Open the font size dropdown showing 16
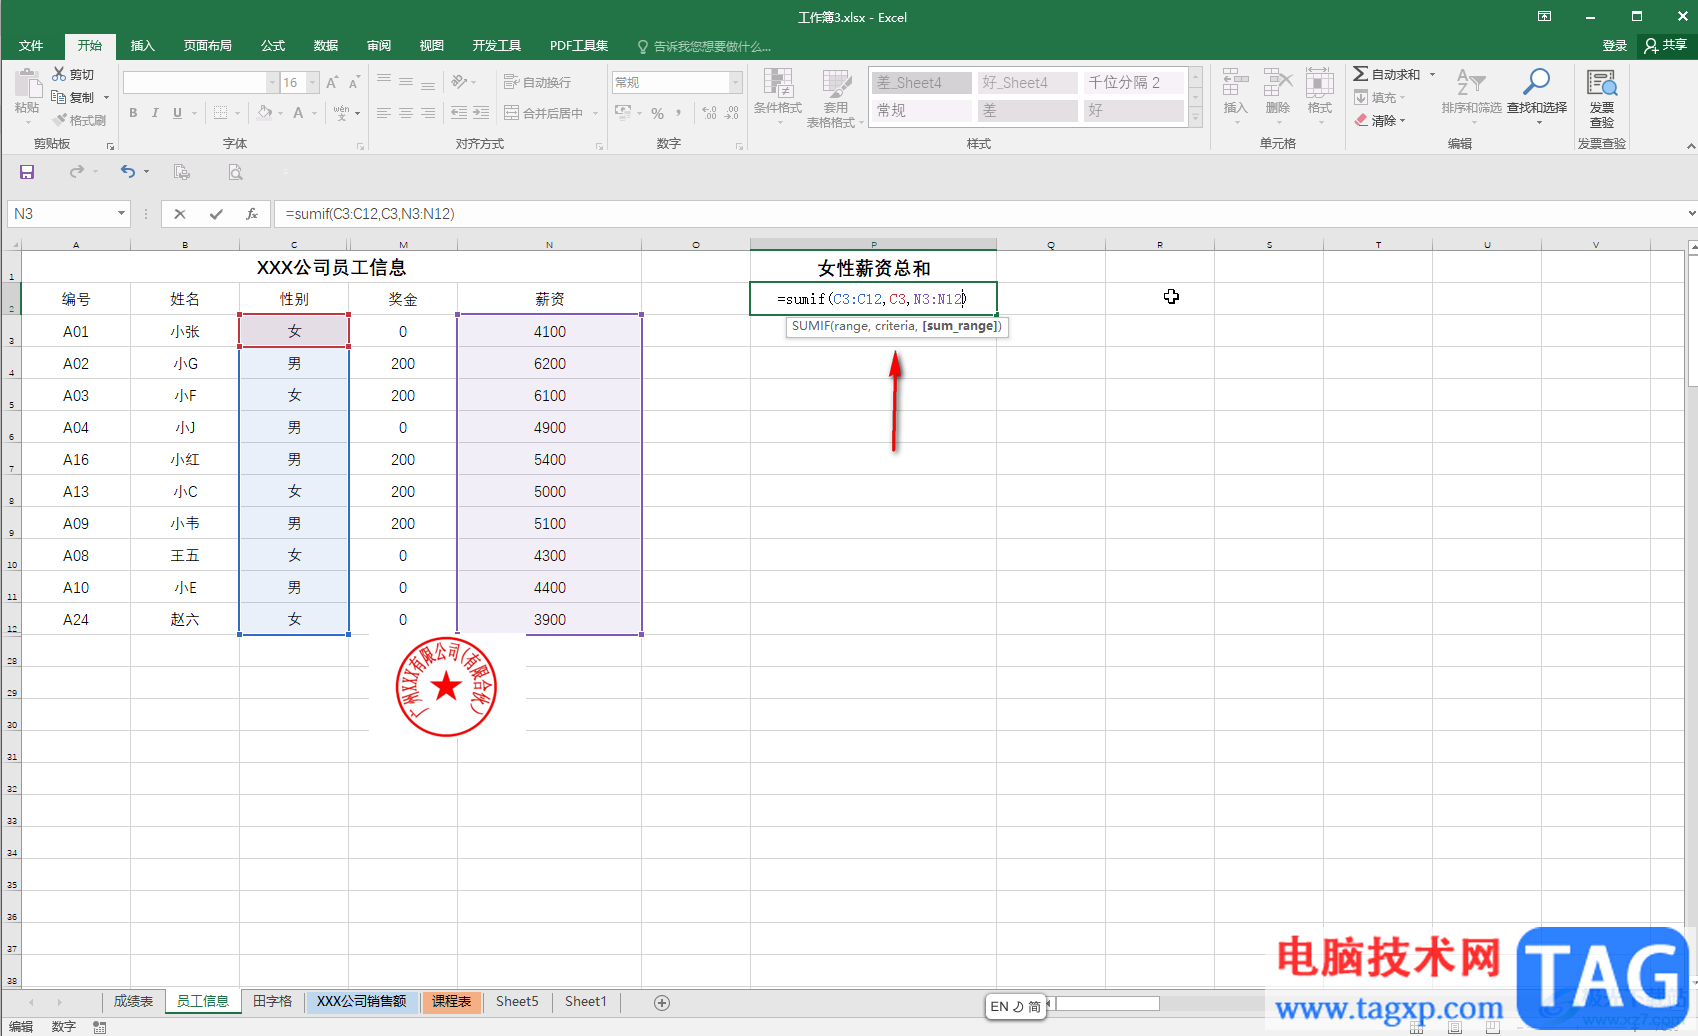 coord(313,82)
